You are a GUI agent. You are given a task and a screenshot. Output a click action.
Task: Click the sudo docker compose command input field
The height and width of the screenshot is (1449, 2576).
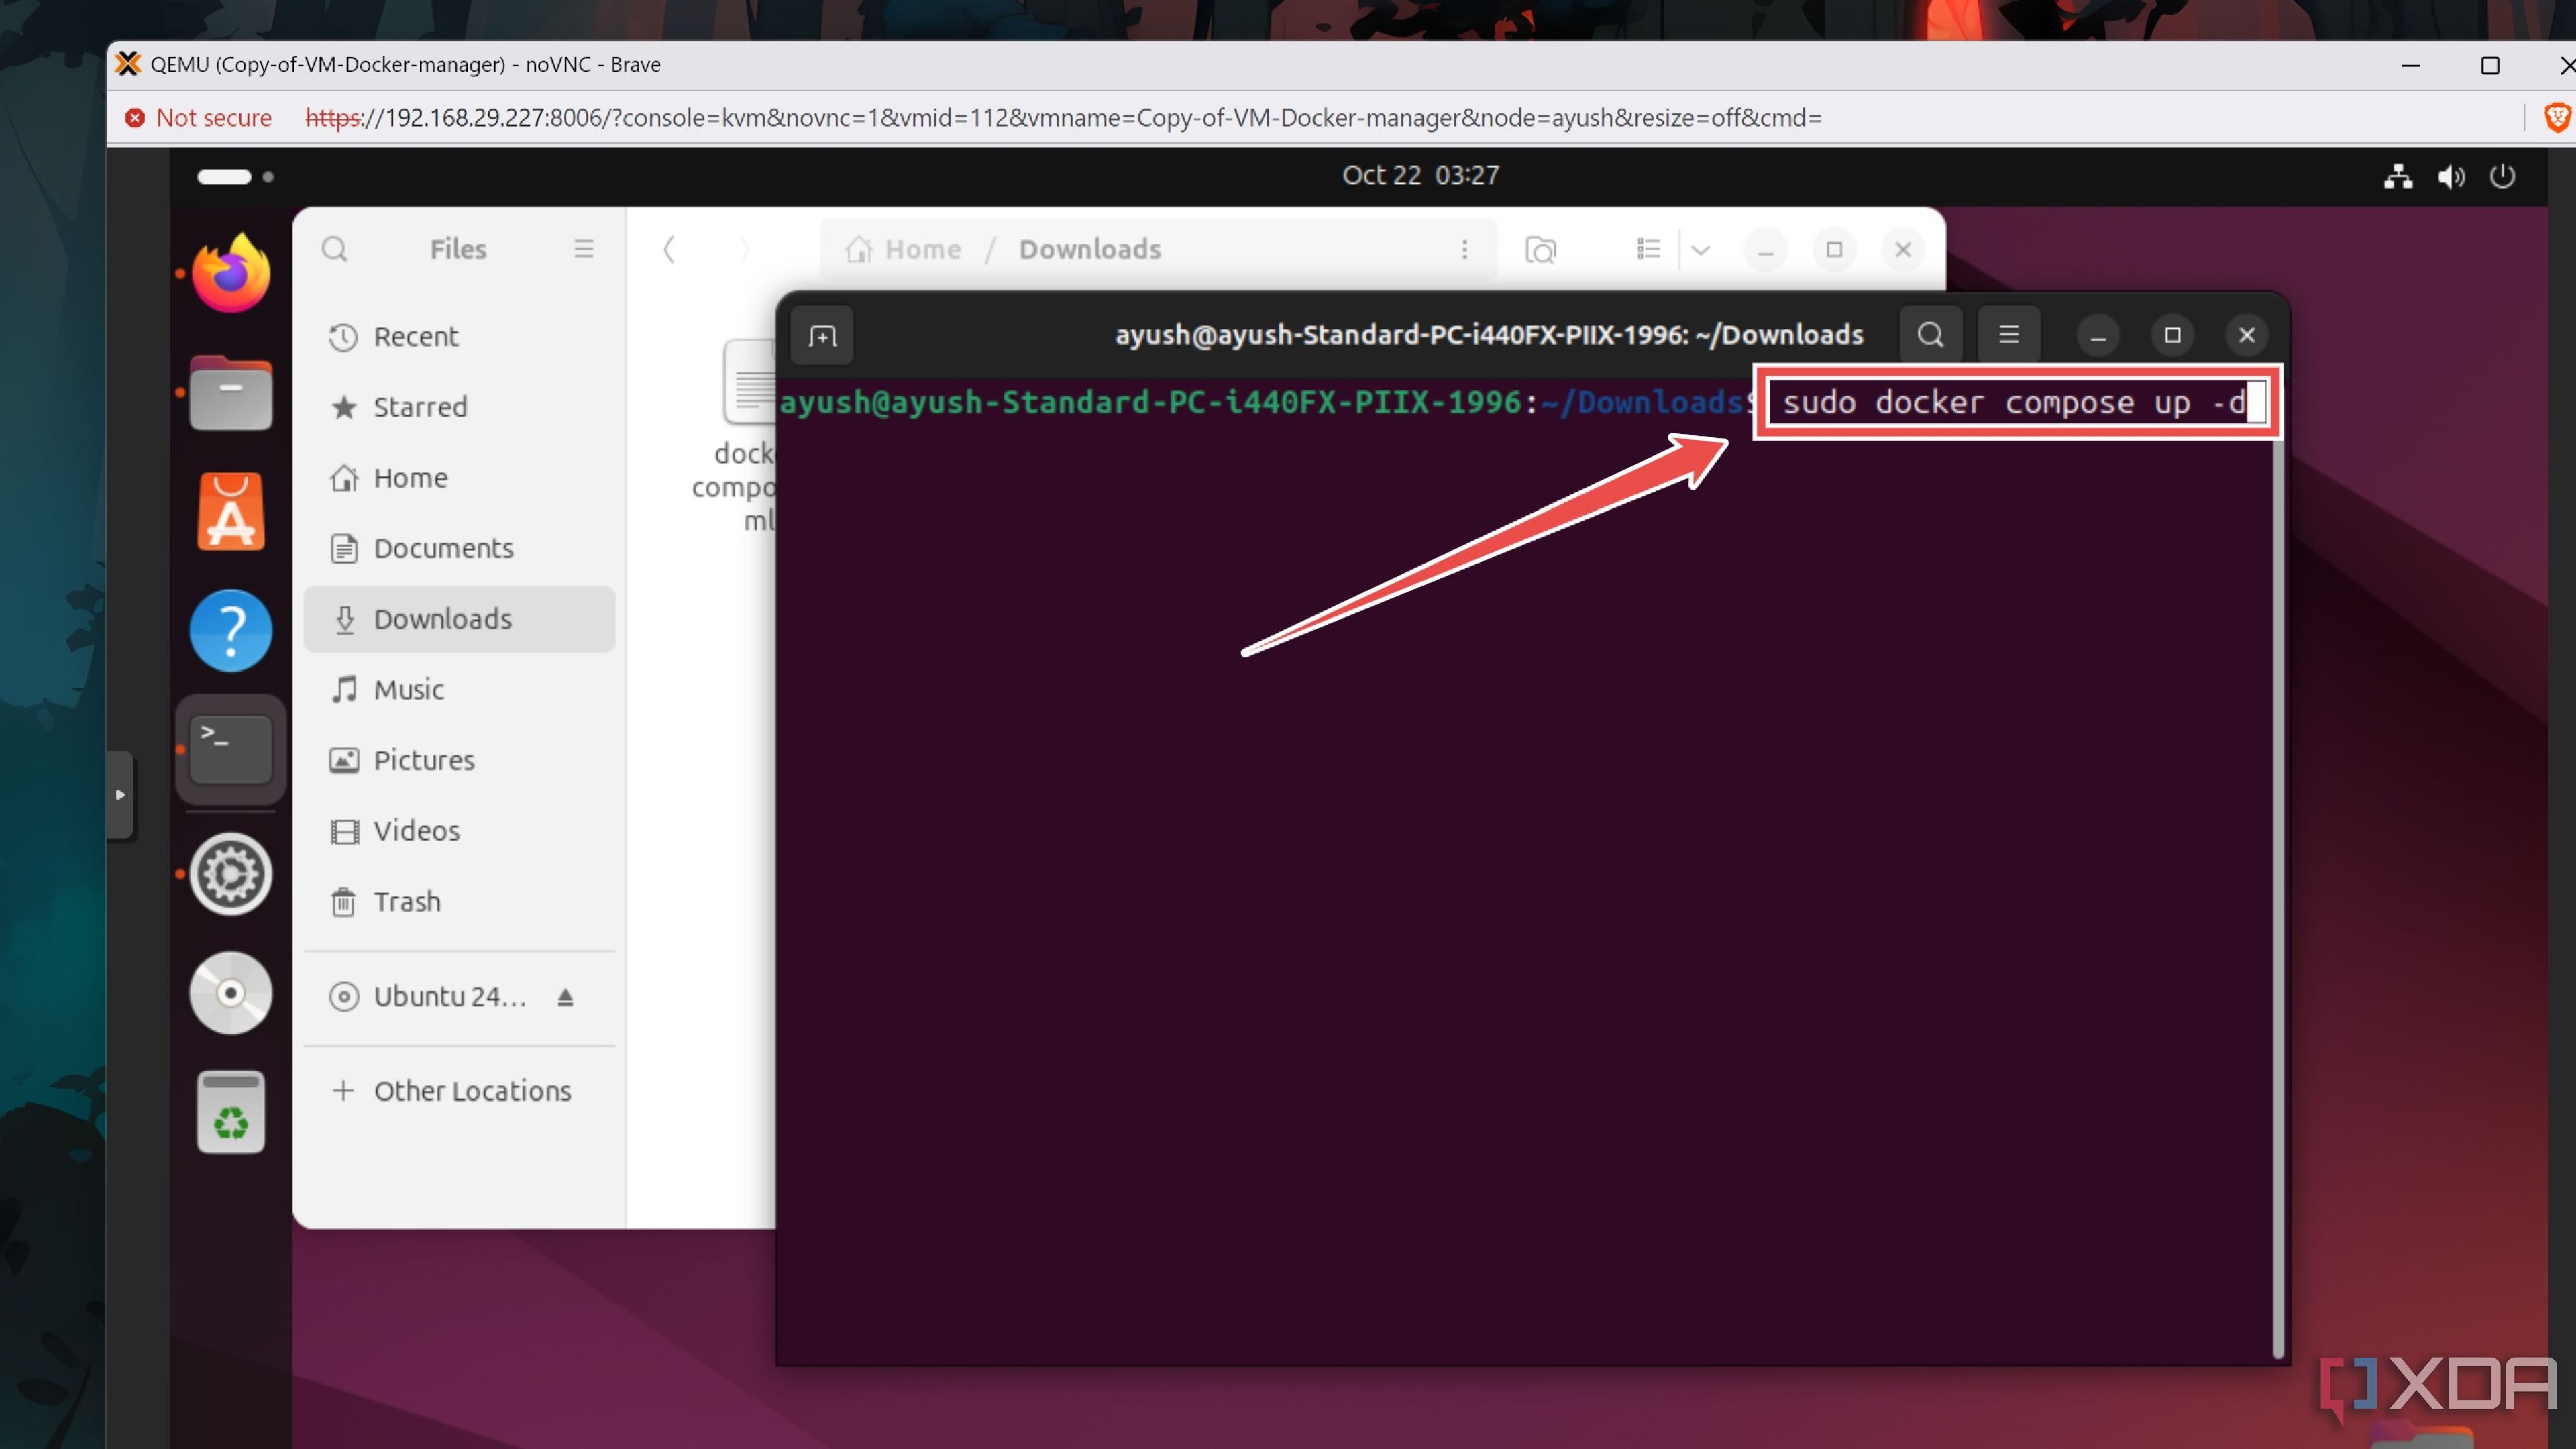[2017, 402]
